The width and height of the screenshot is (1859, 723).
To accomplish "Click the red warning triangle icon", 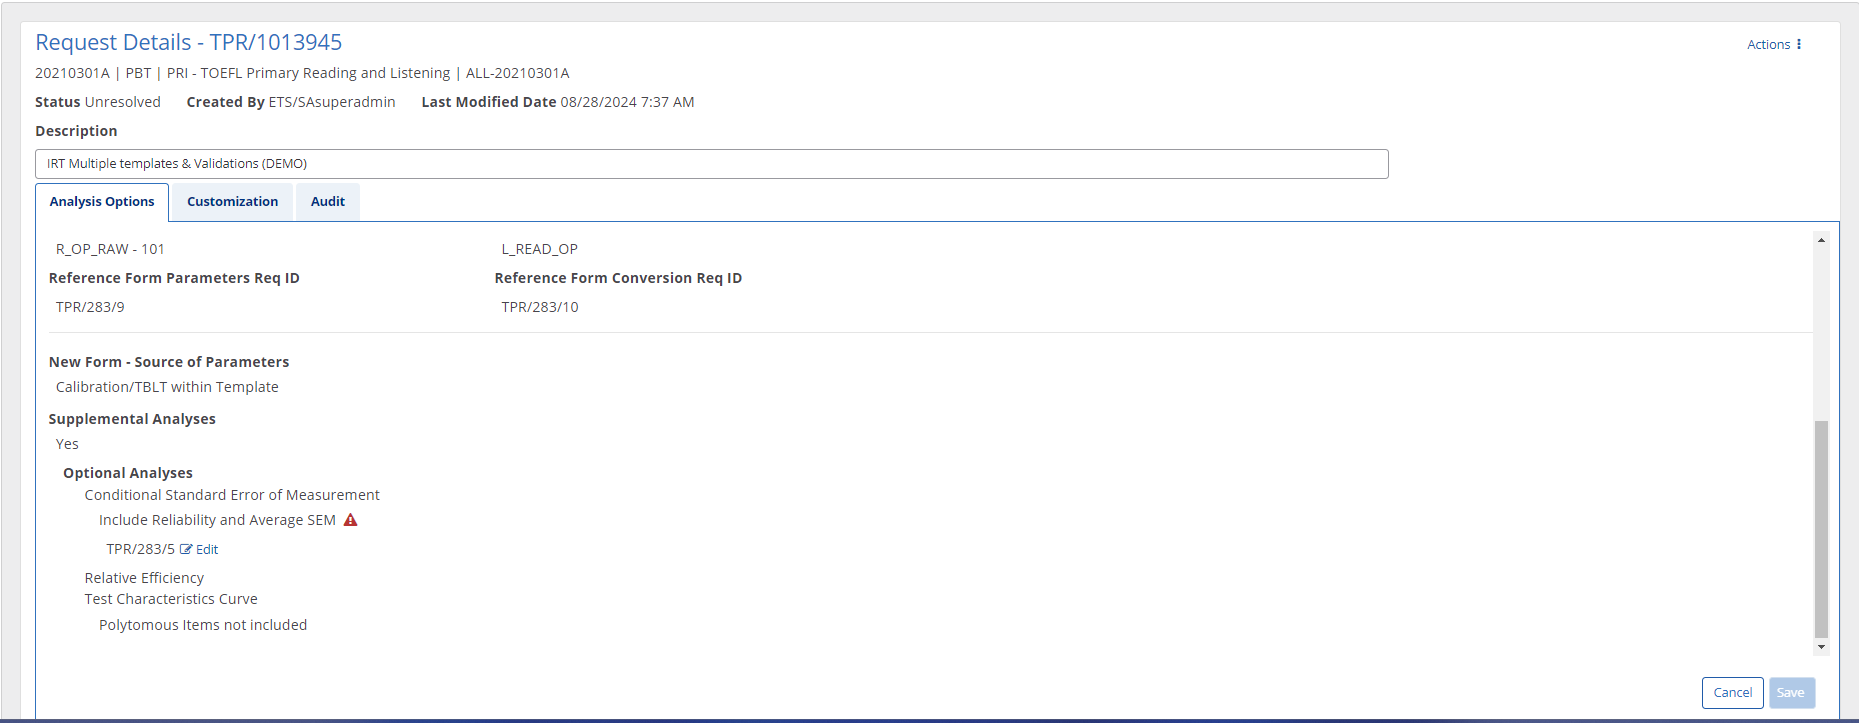I will click(350, 520).
